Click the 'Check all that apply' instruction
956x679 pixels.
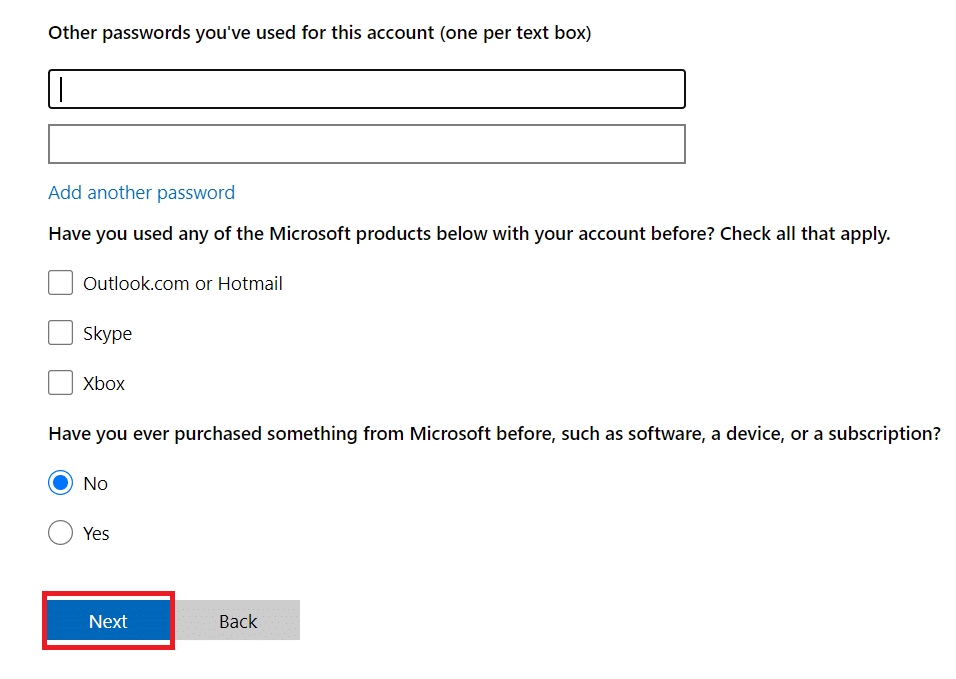tap(805, 234)
